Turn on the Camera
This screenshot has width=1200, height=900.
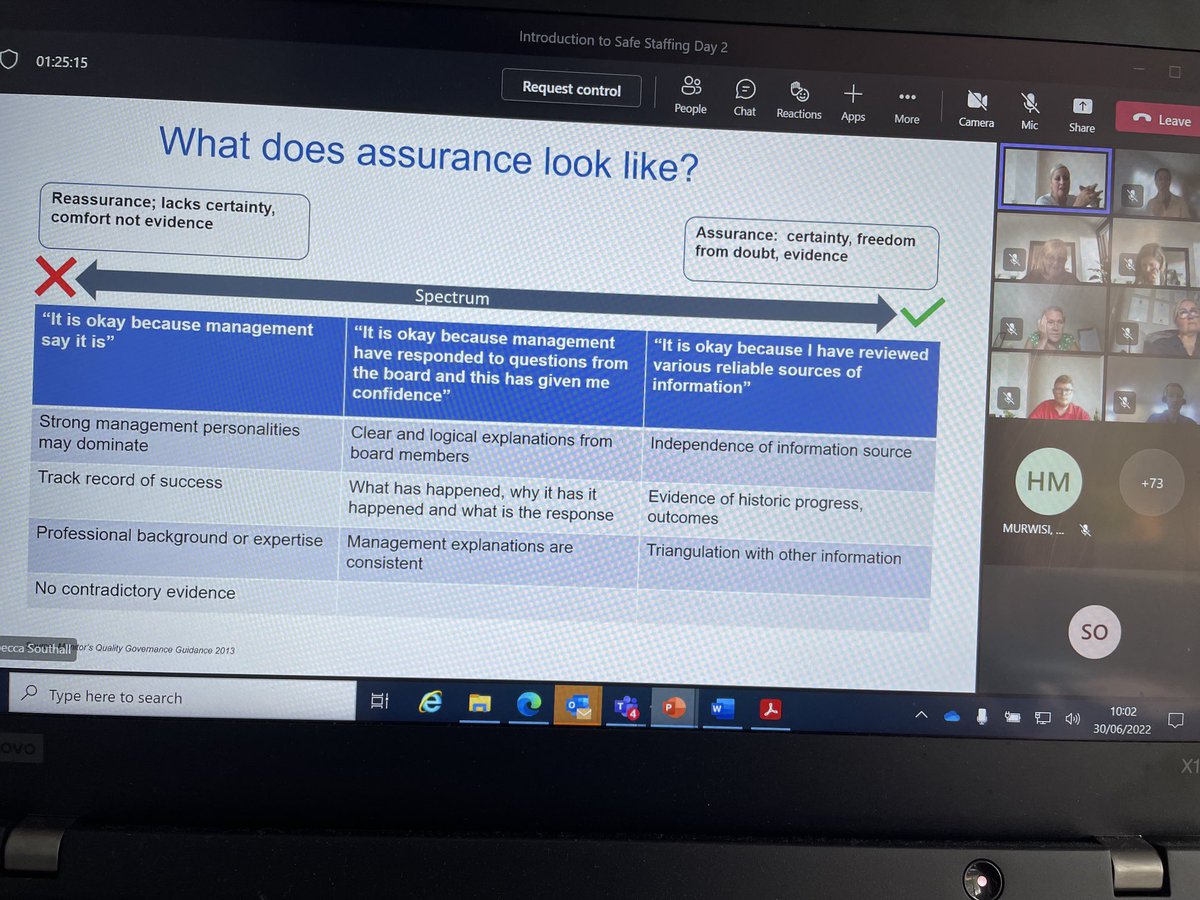(x=976, y=109)
